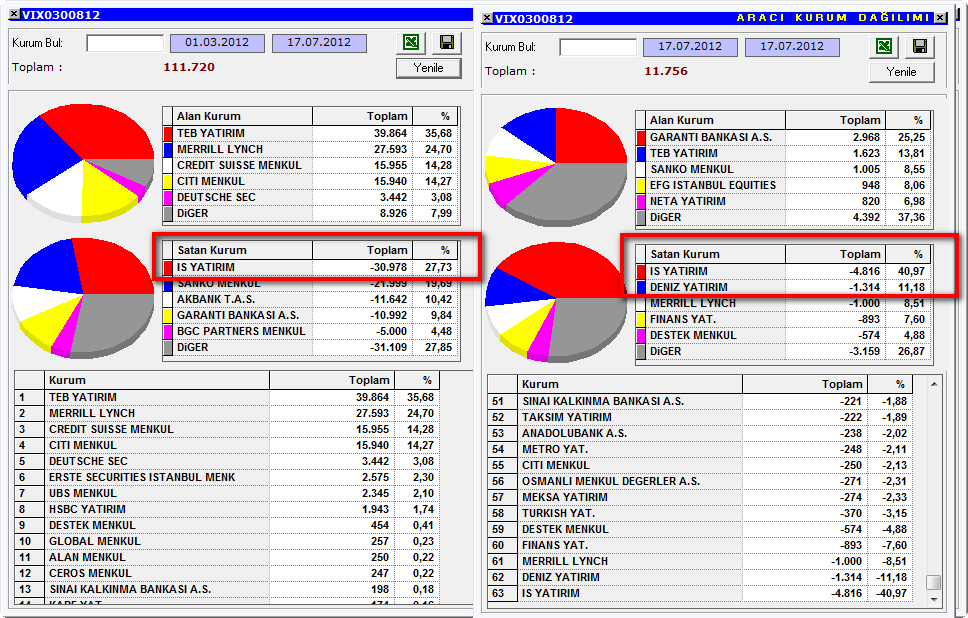Click Alan pie chart in left window
The image size is (968, 618).
click(83, 162)
